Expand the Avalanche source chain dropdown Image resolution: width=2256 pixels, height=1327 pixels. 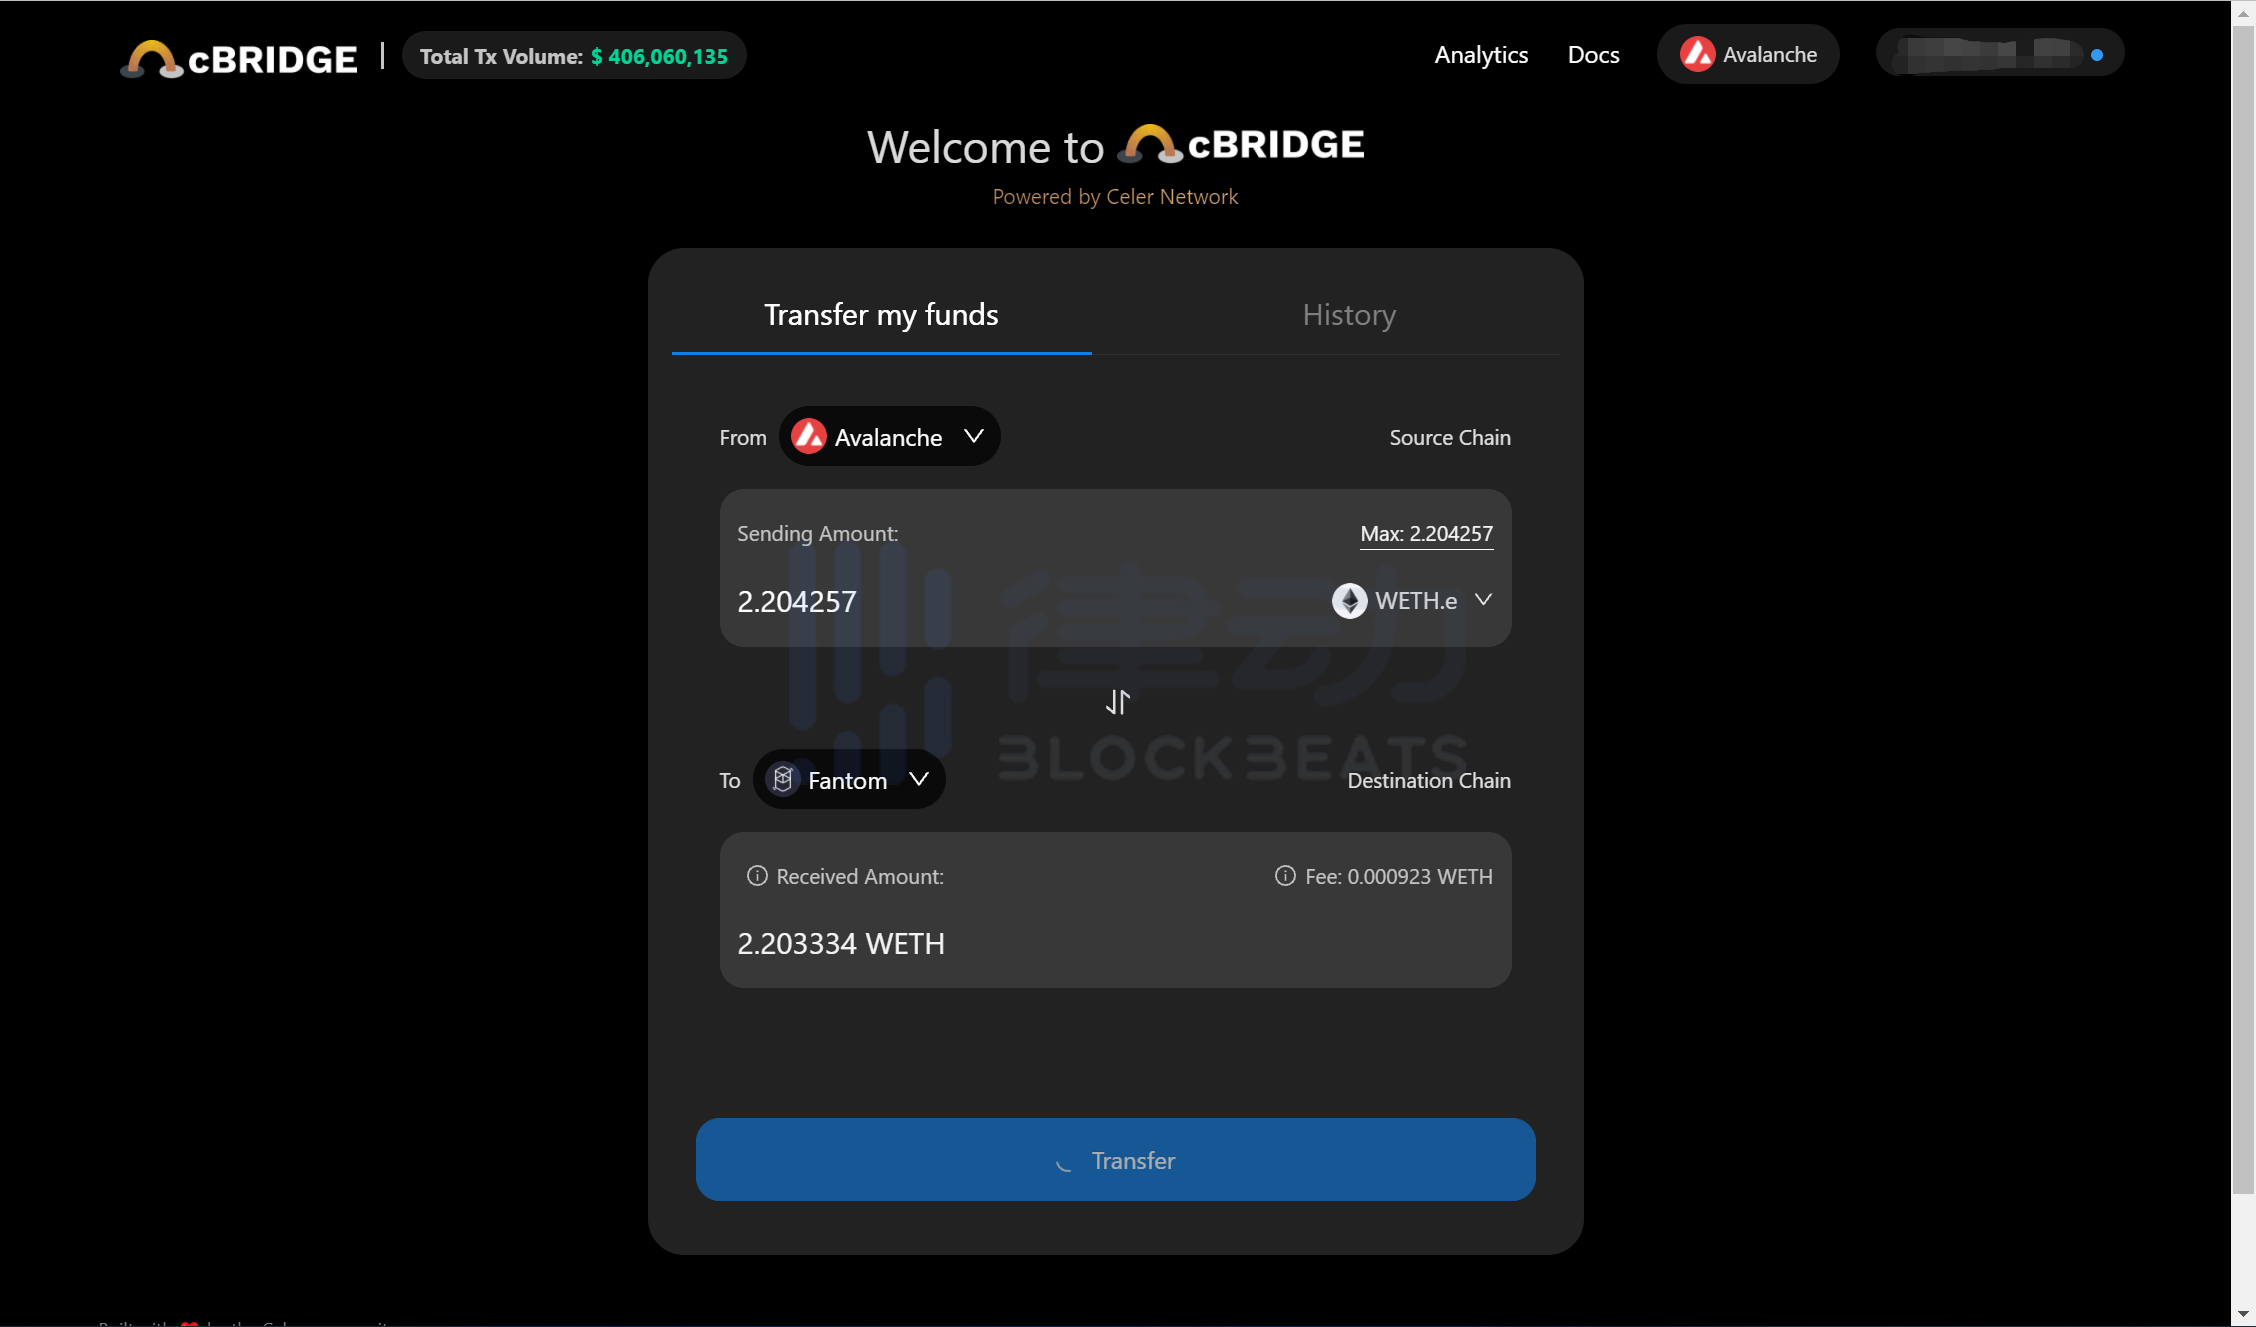tap(889, 438)
